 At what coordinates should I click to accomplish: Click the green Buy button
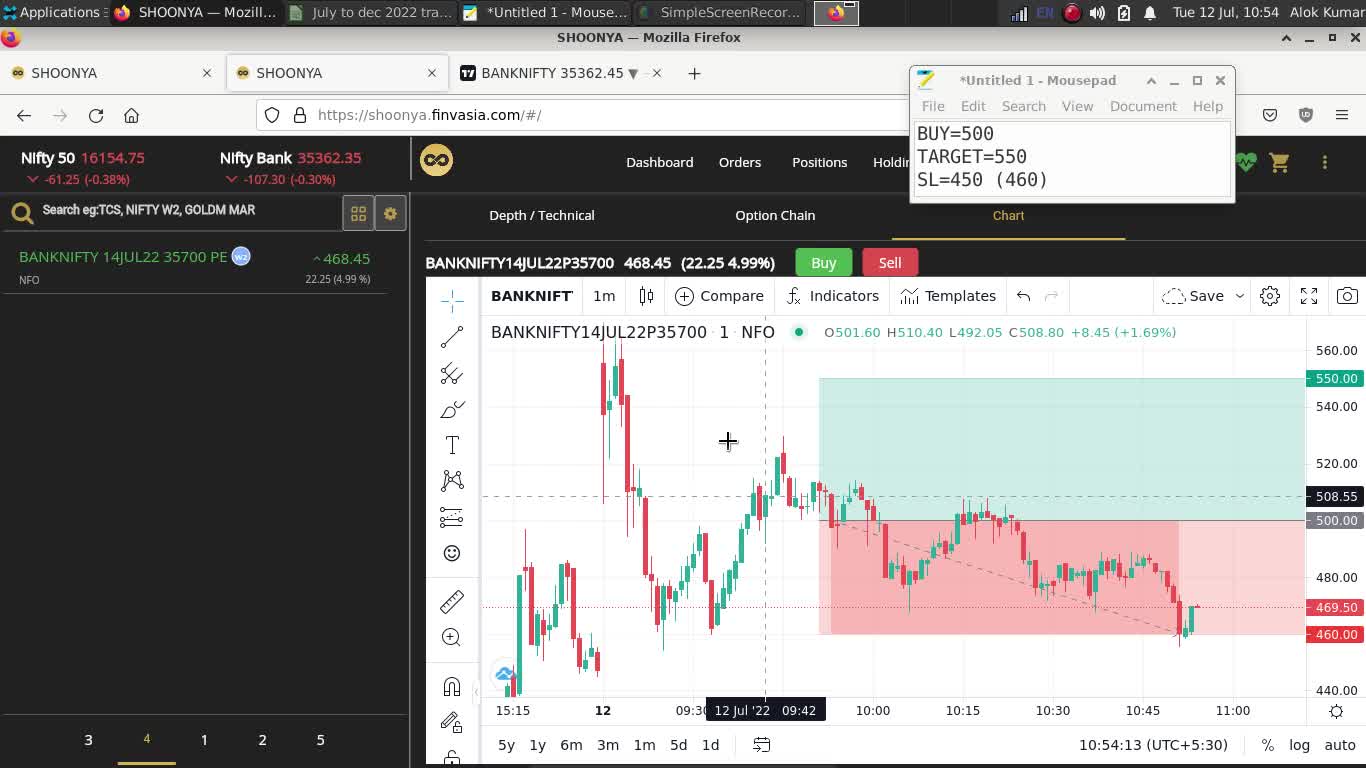click(824, 263)
